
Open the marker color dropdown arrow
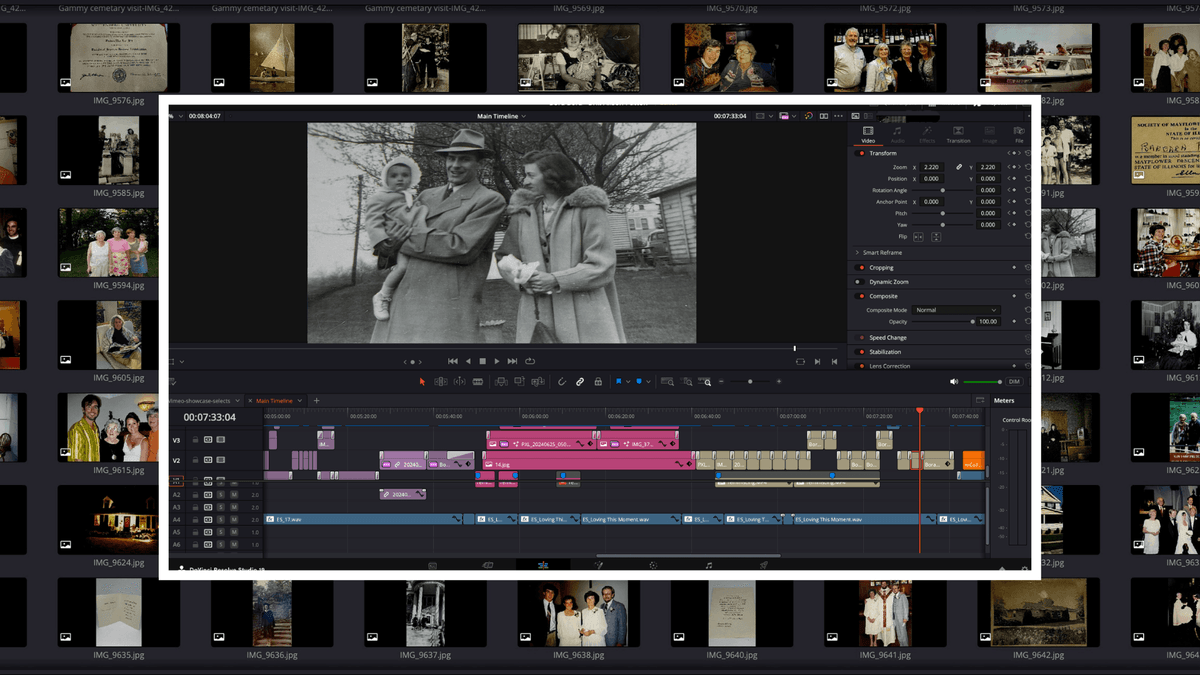[x=648, y=381]
